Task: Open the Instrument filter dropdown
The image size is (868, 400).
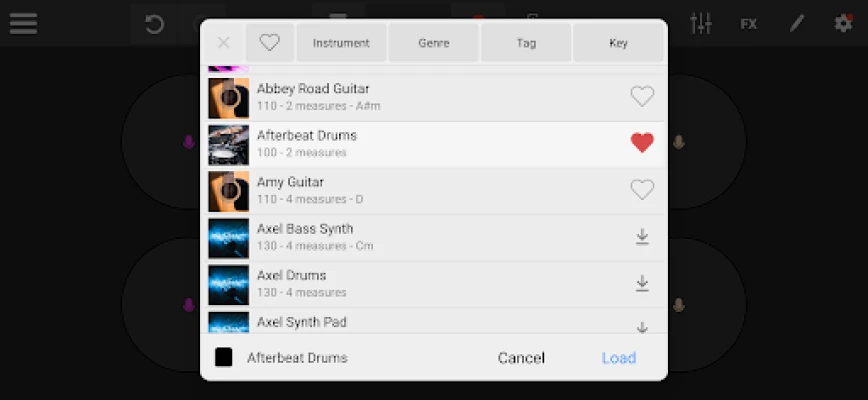Action: (341, 43)
